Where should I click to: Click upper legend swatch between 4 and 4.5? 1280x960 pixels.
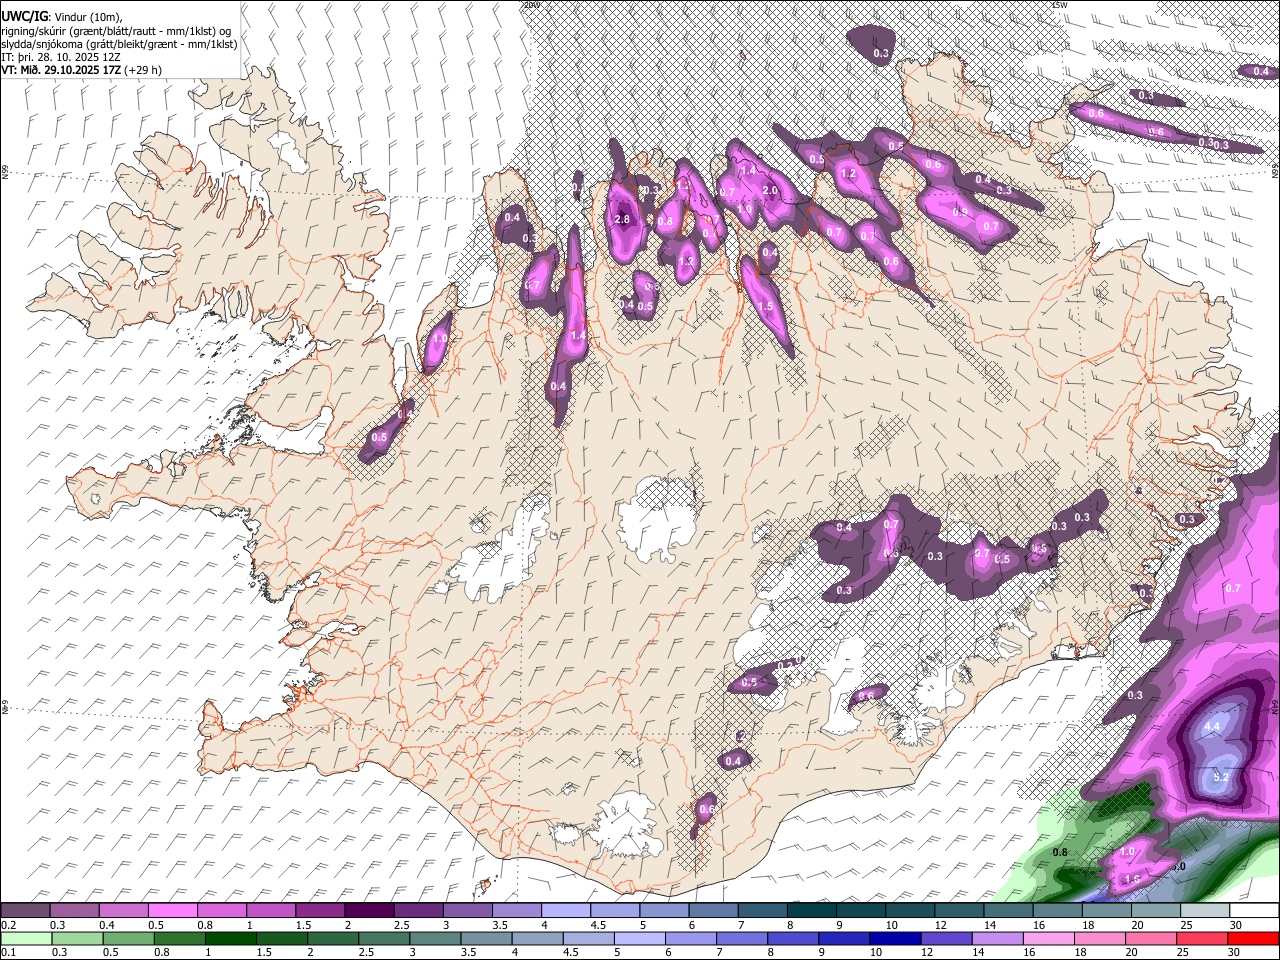point(566,910)
